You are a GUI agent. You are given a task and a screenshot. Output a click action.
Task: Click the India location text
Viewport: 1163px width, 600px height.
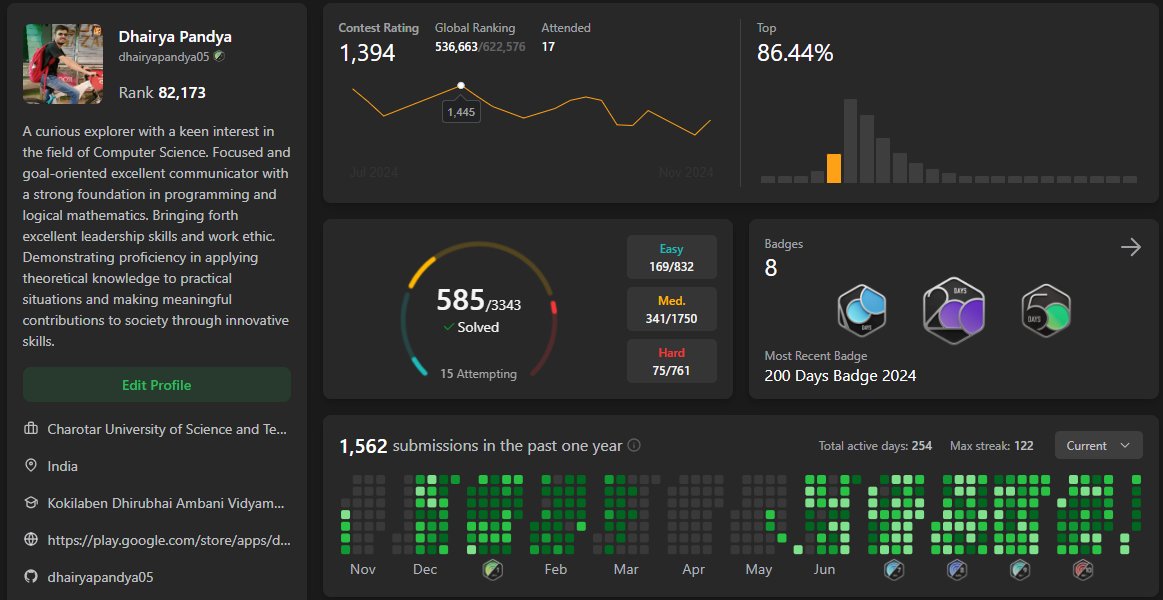(x=62, y=466)
